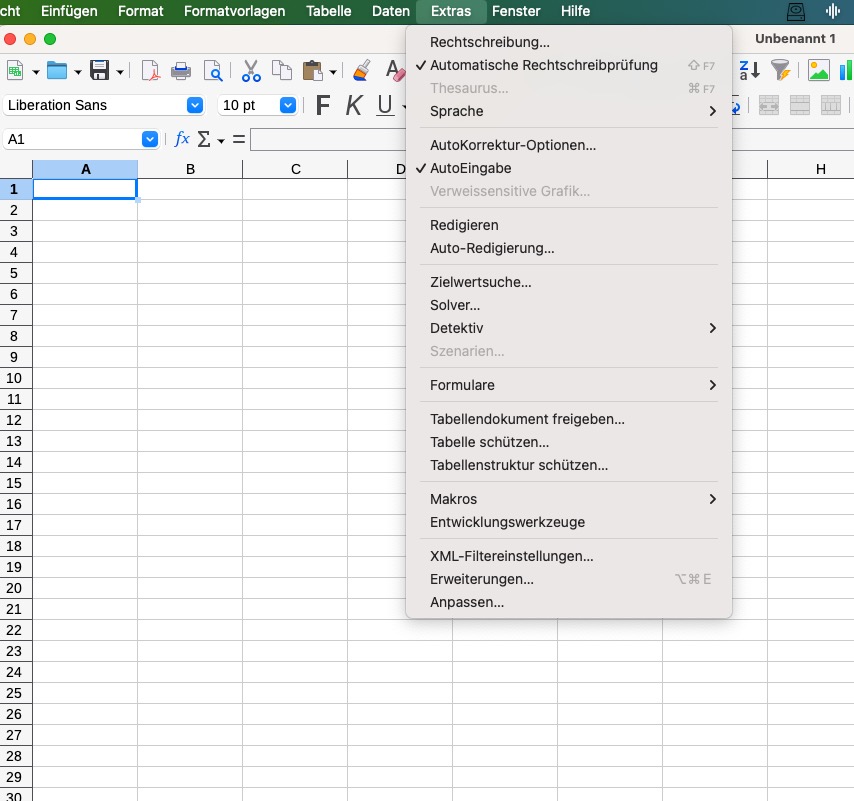Click the AutoFilter funnel icon

pyautogui.click(x=780, y=70)
